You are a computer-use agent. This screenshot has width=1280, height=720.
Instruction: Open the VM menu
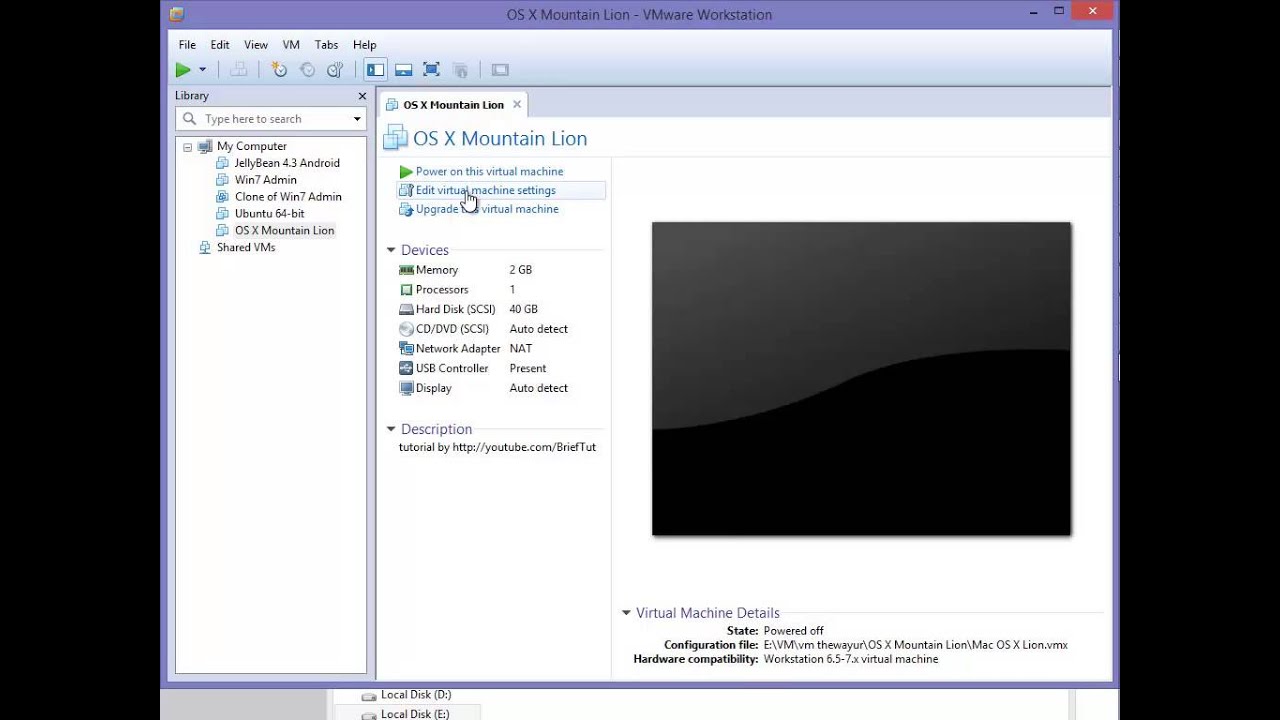pyautogui.click(x=291, y=45)
